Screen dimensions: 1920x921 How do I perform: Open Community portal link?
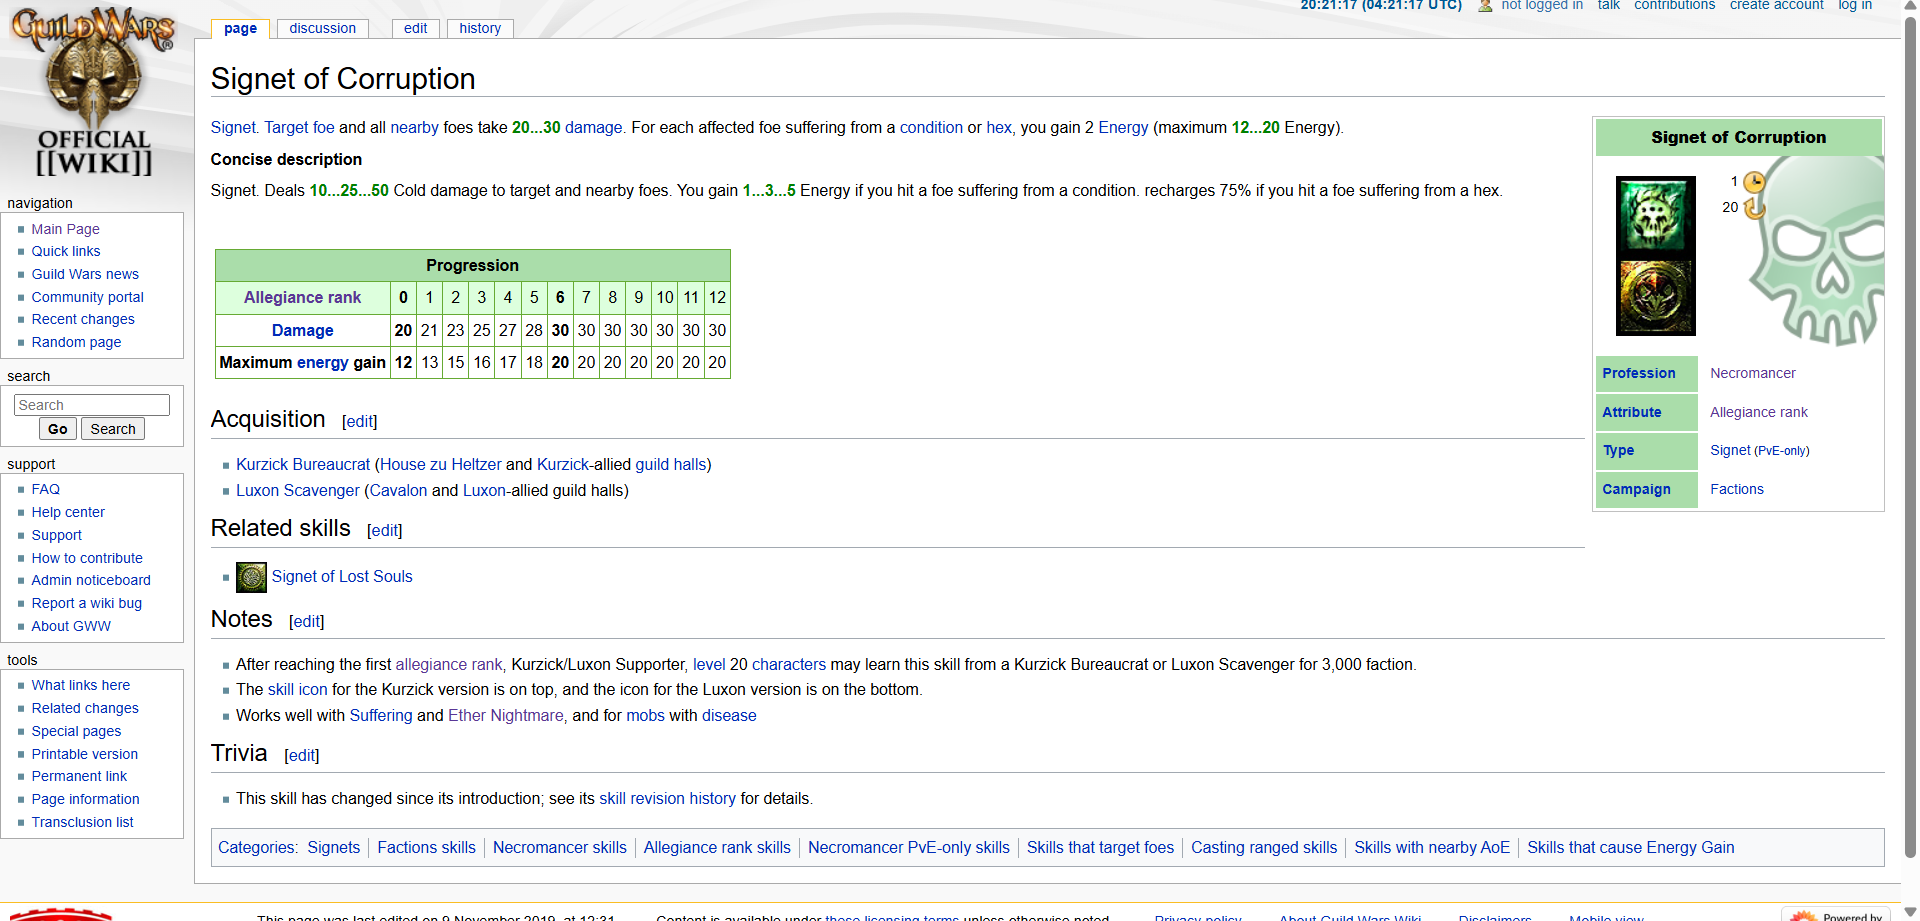(x=87, y=297)
